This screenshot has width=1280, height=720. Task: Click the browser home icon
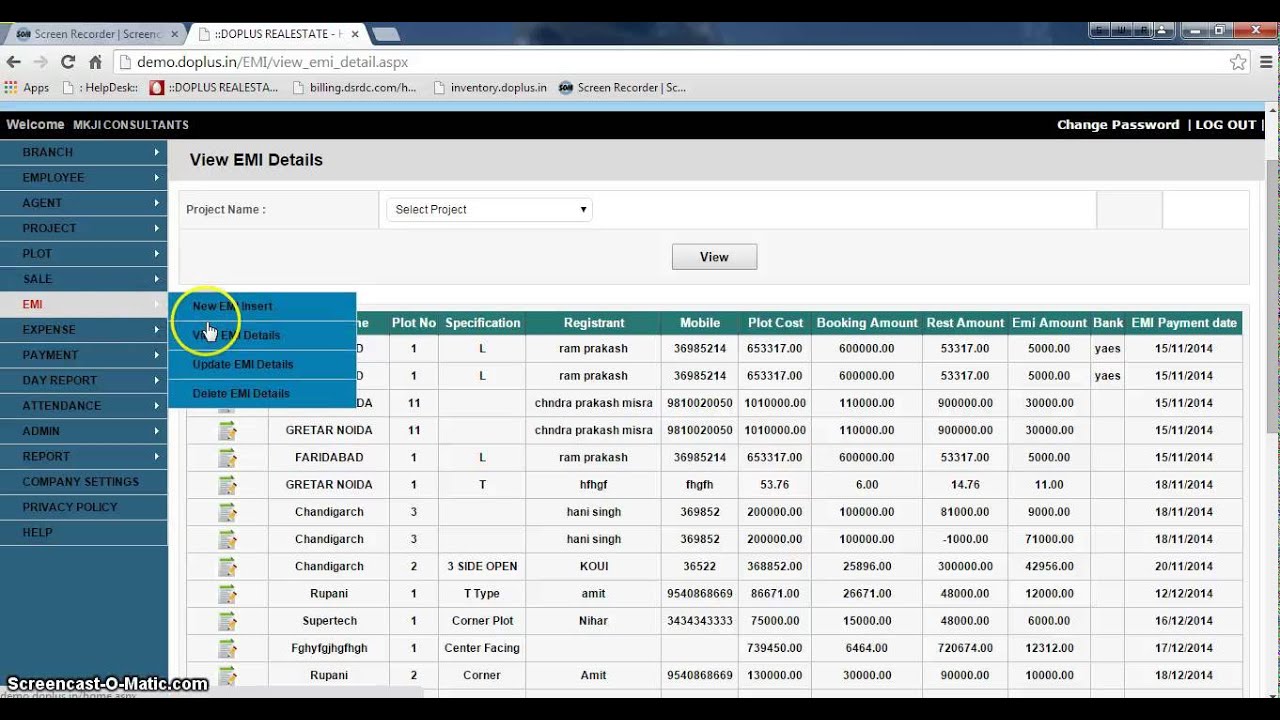point(96,62)
